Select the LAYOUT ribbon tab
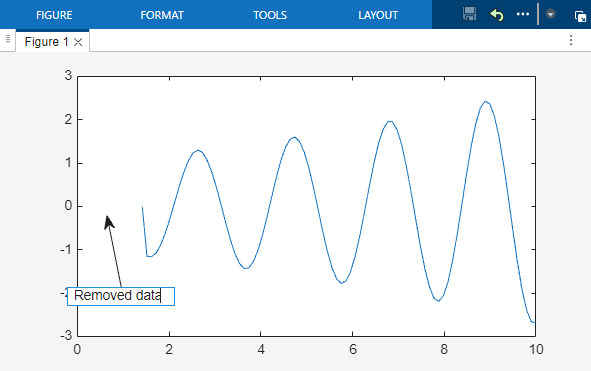This screenshot has width=591, height=371. click(378, 15)
